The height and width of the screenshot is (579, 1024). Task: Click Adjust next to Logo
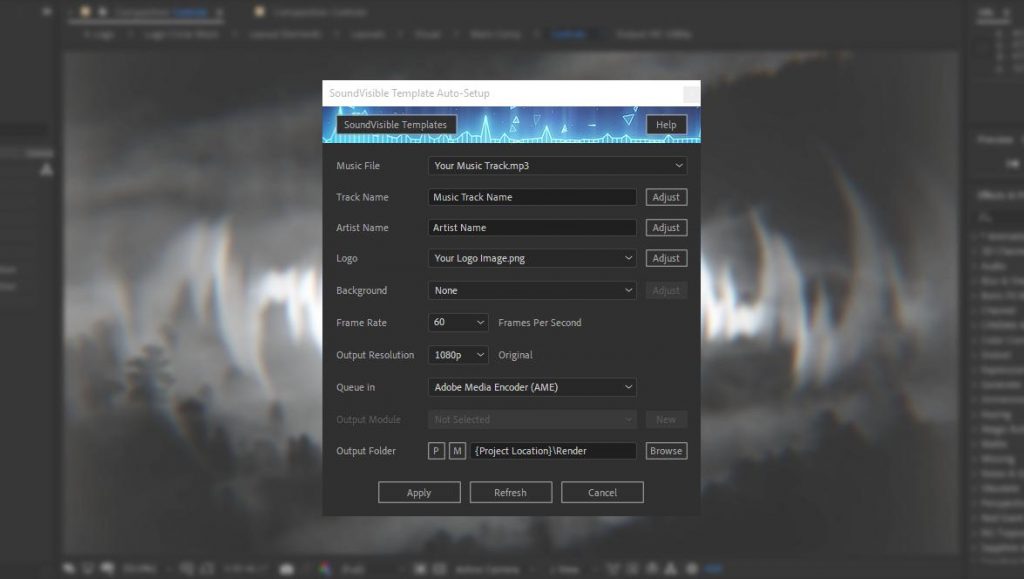coord(666,258)
